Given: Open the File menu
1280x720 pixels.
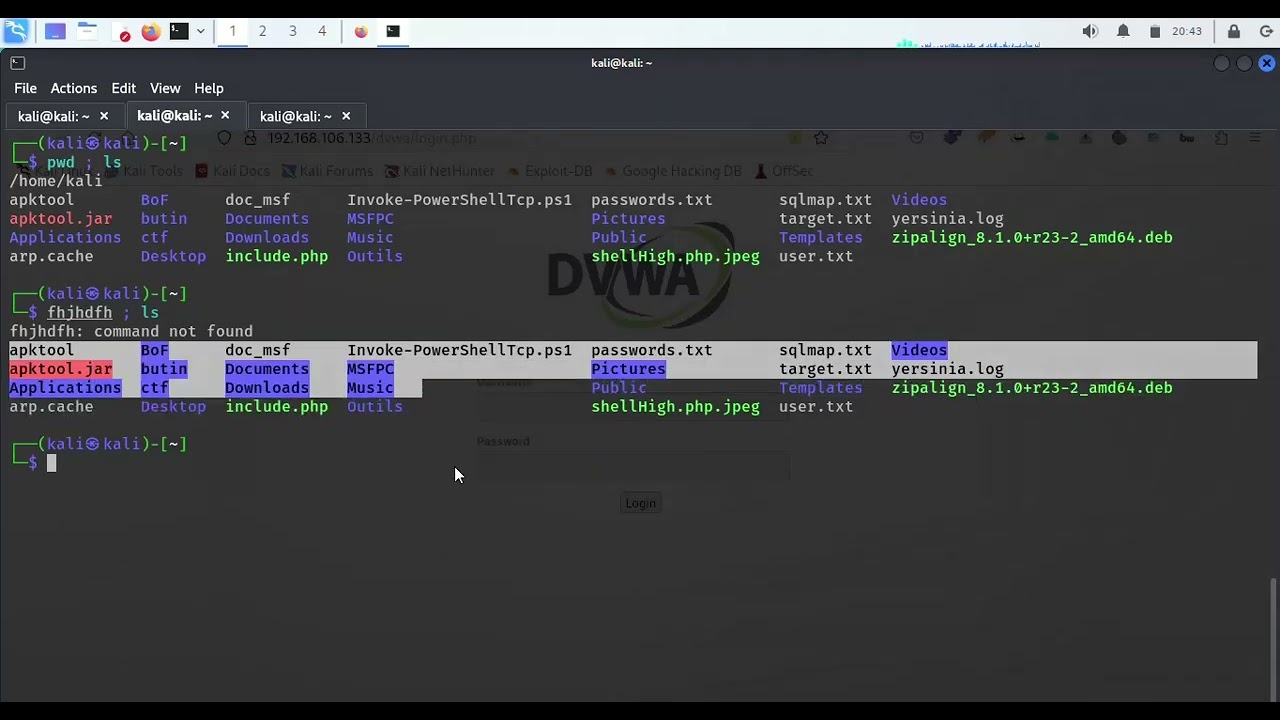Looking at the screenshot, I should pyautogui.click(x=25, y=88).
